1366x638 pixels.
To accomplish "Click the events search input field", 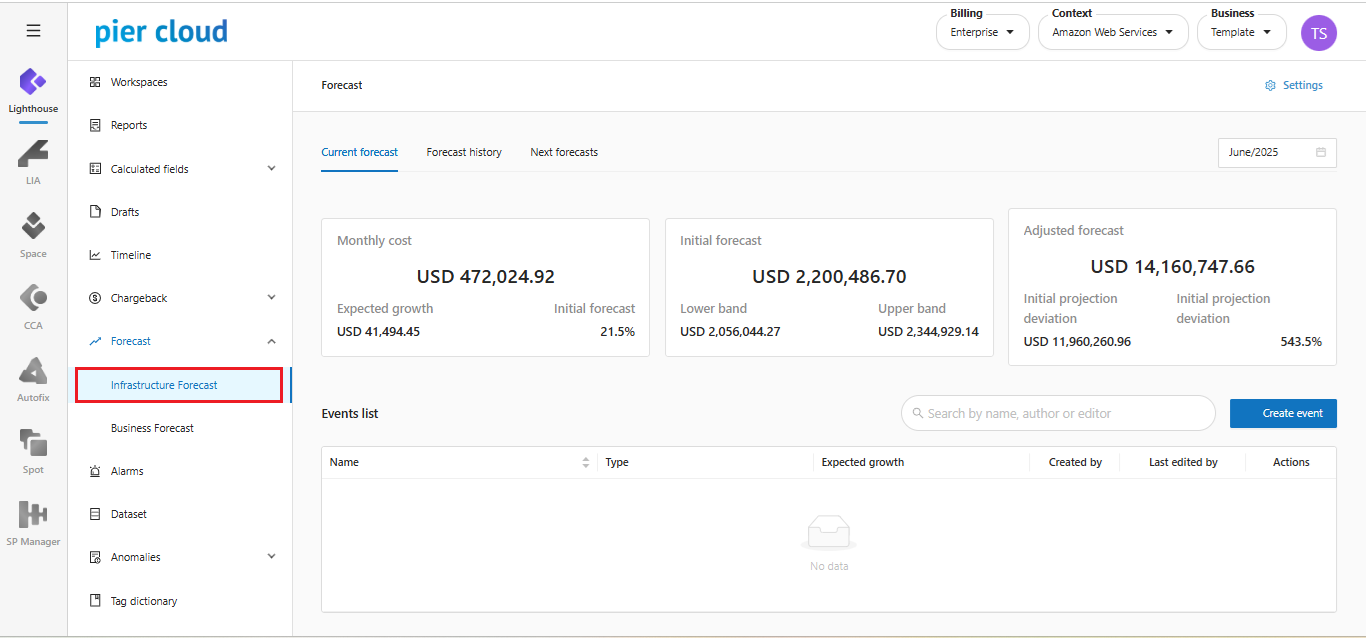I will coord(1058,414).
